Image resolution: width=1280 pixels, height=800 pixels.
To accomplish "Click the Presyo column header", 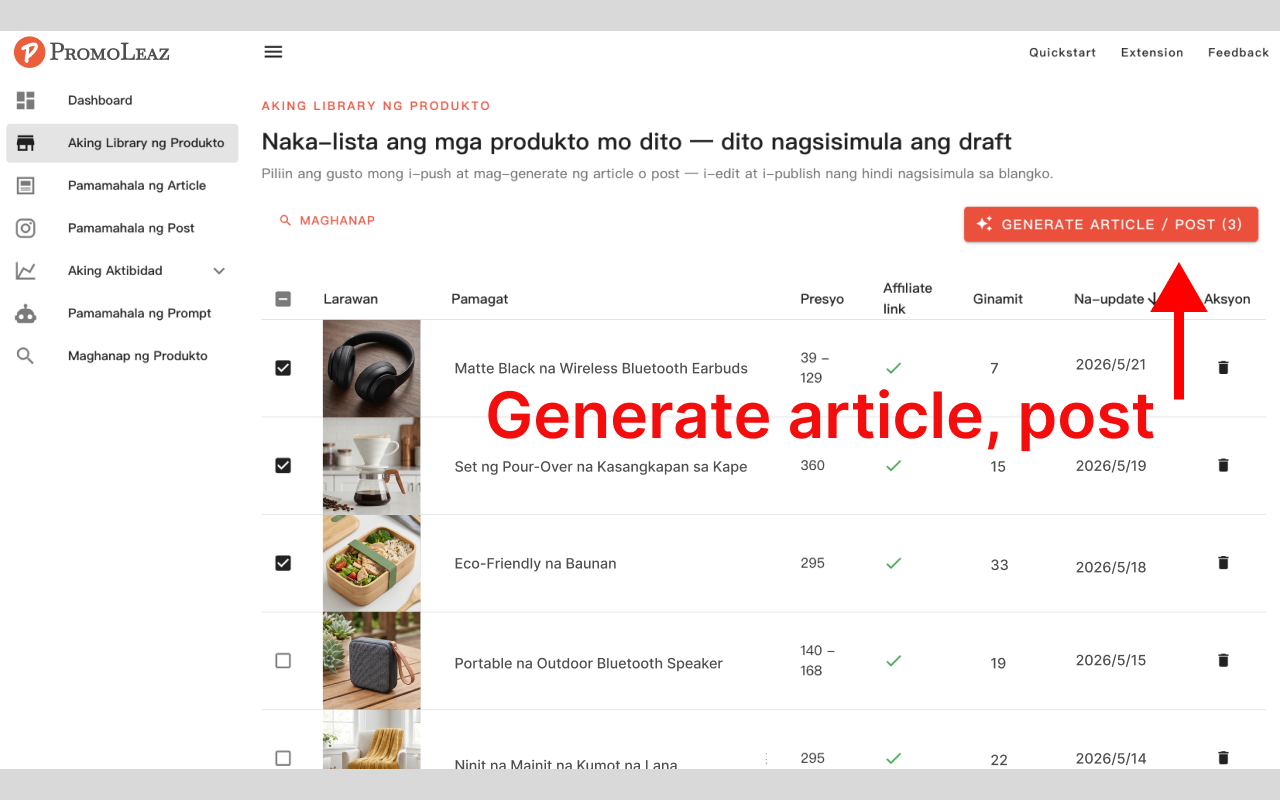I will (x=822, y=299).
